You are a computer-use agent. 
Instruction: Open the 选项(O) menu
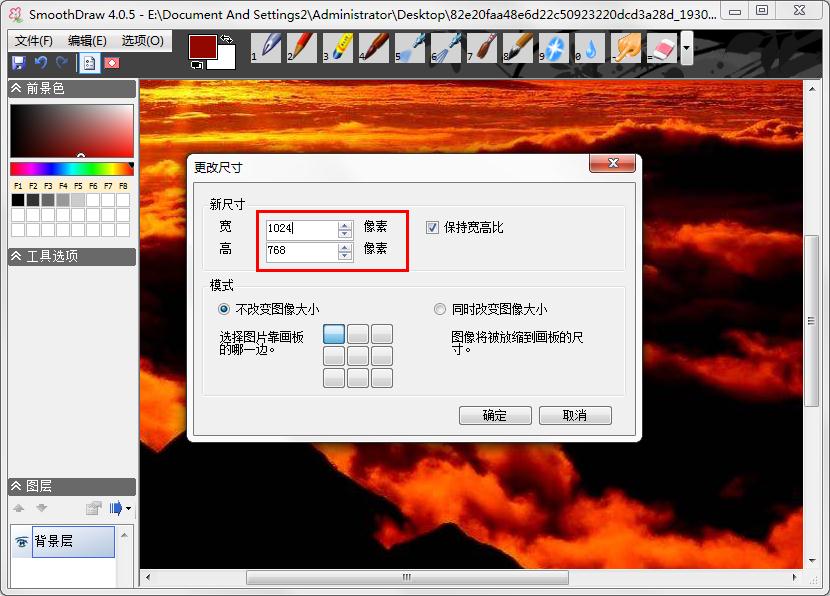tap(142, 41)
